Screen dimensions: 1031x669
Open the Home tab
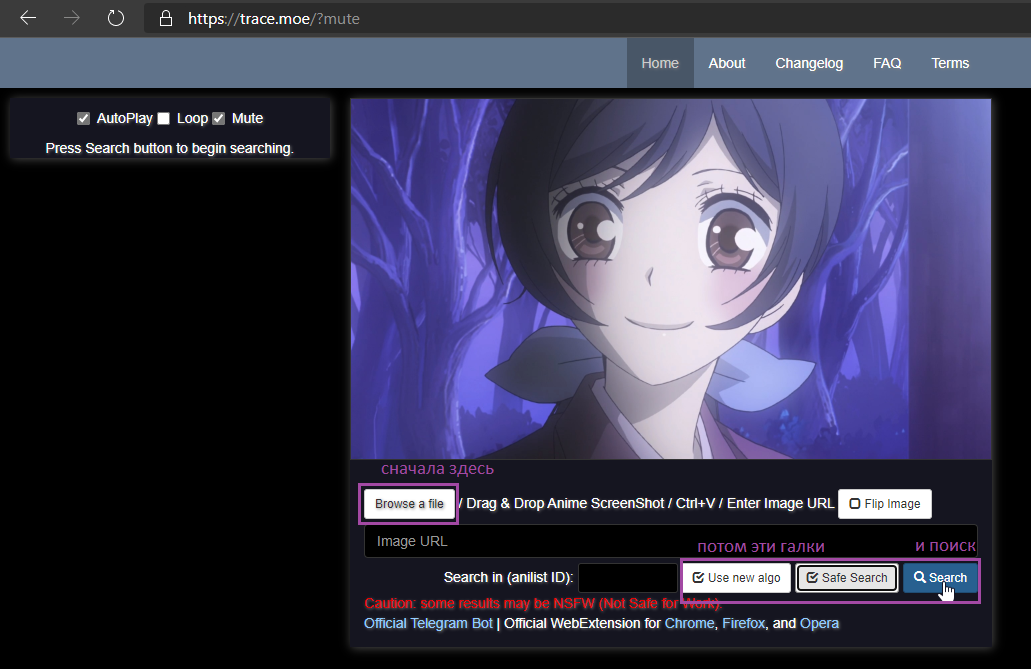click(x=659, y=63)
